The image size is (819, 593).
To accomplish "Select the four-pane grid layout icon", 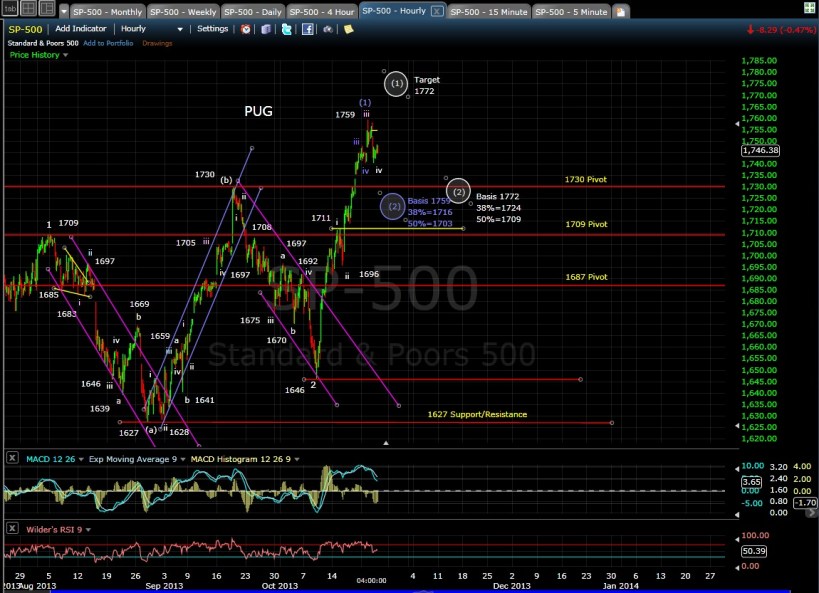I will 28,8.
